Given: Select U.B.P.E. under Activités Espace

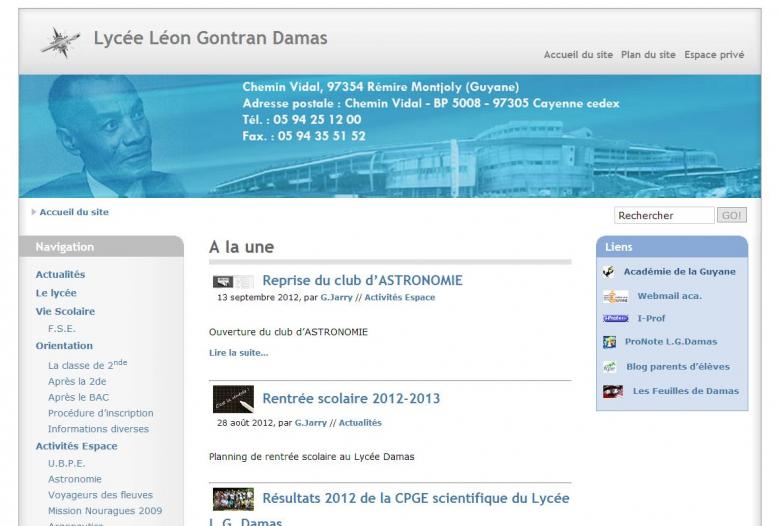Looking at the screenshot, I should (66, 463).
